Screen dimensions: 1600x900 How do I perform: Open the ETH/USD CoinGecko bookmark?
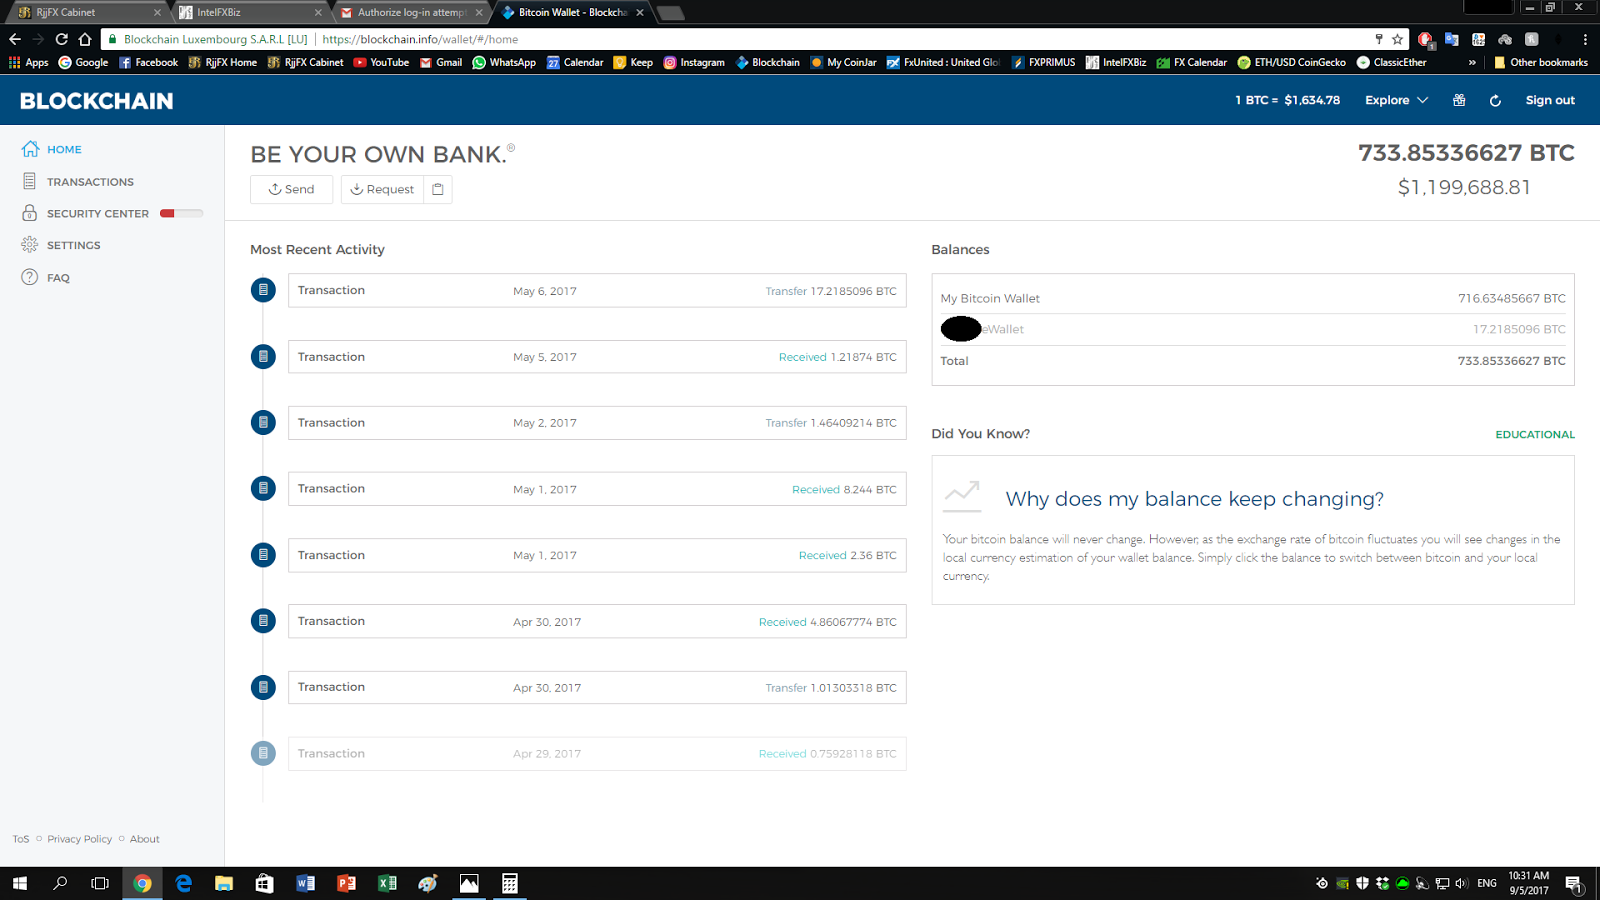[x=1291, y=62]
